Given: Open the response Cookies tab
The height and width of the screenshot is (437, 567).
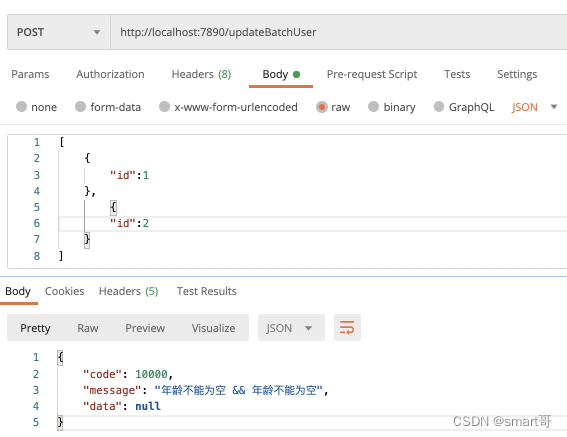Looking at the screenshot, I should (64, 291).
